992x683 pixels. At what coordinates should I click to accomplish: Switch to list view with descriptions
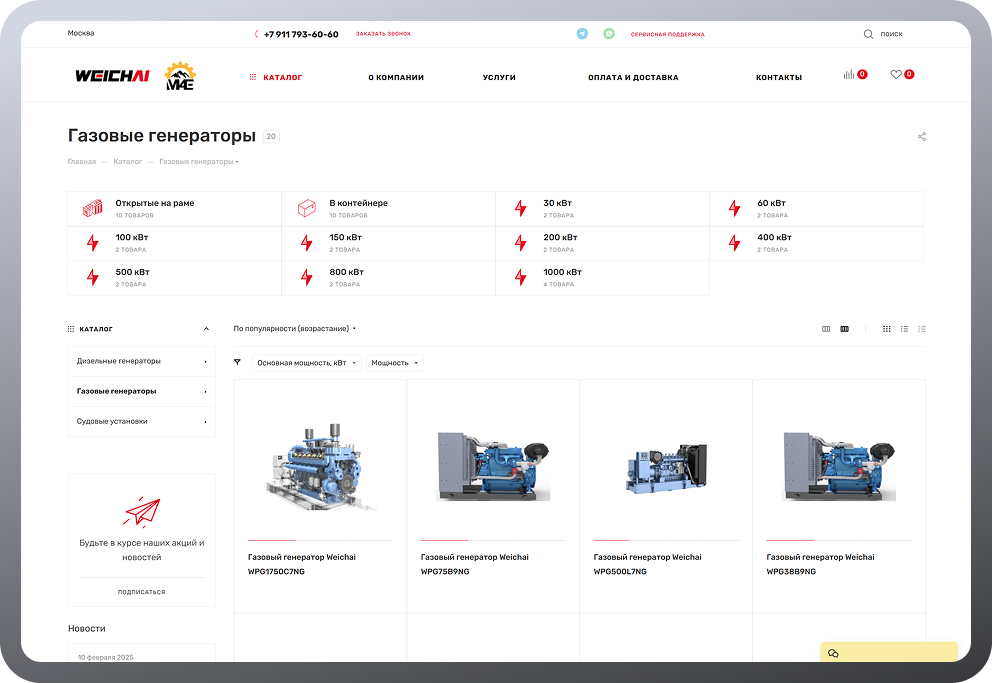click(904, 329)
